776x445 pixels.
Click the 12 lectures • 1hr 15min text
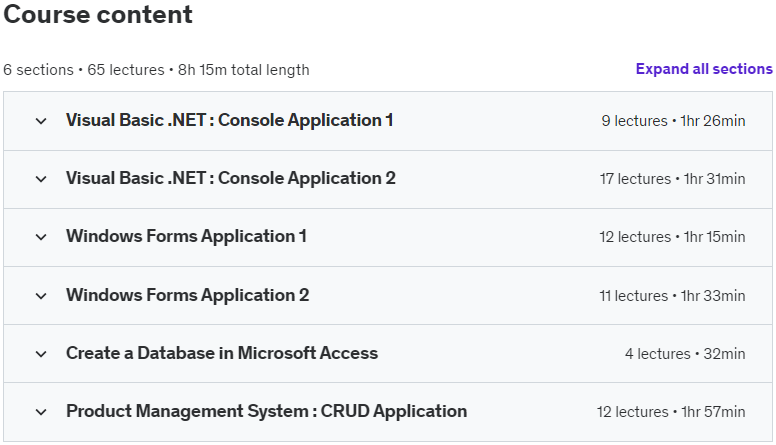click(673, 237)
